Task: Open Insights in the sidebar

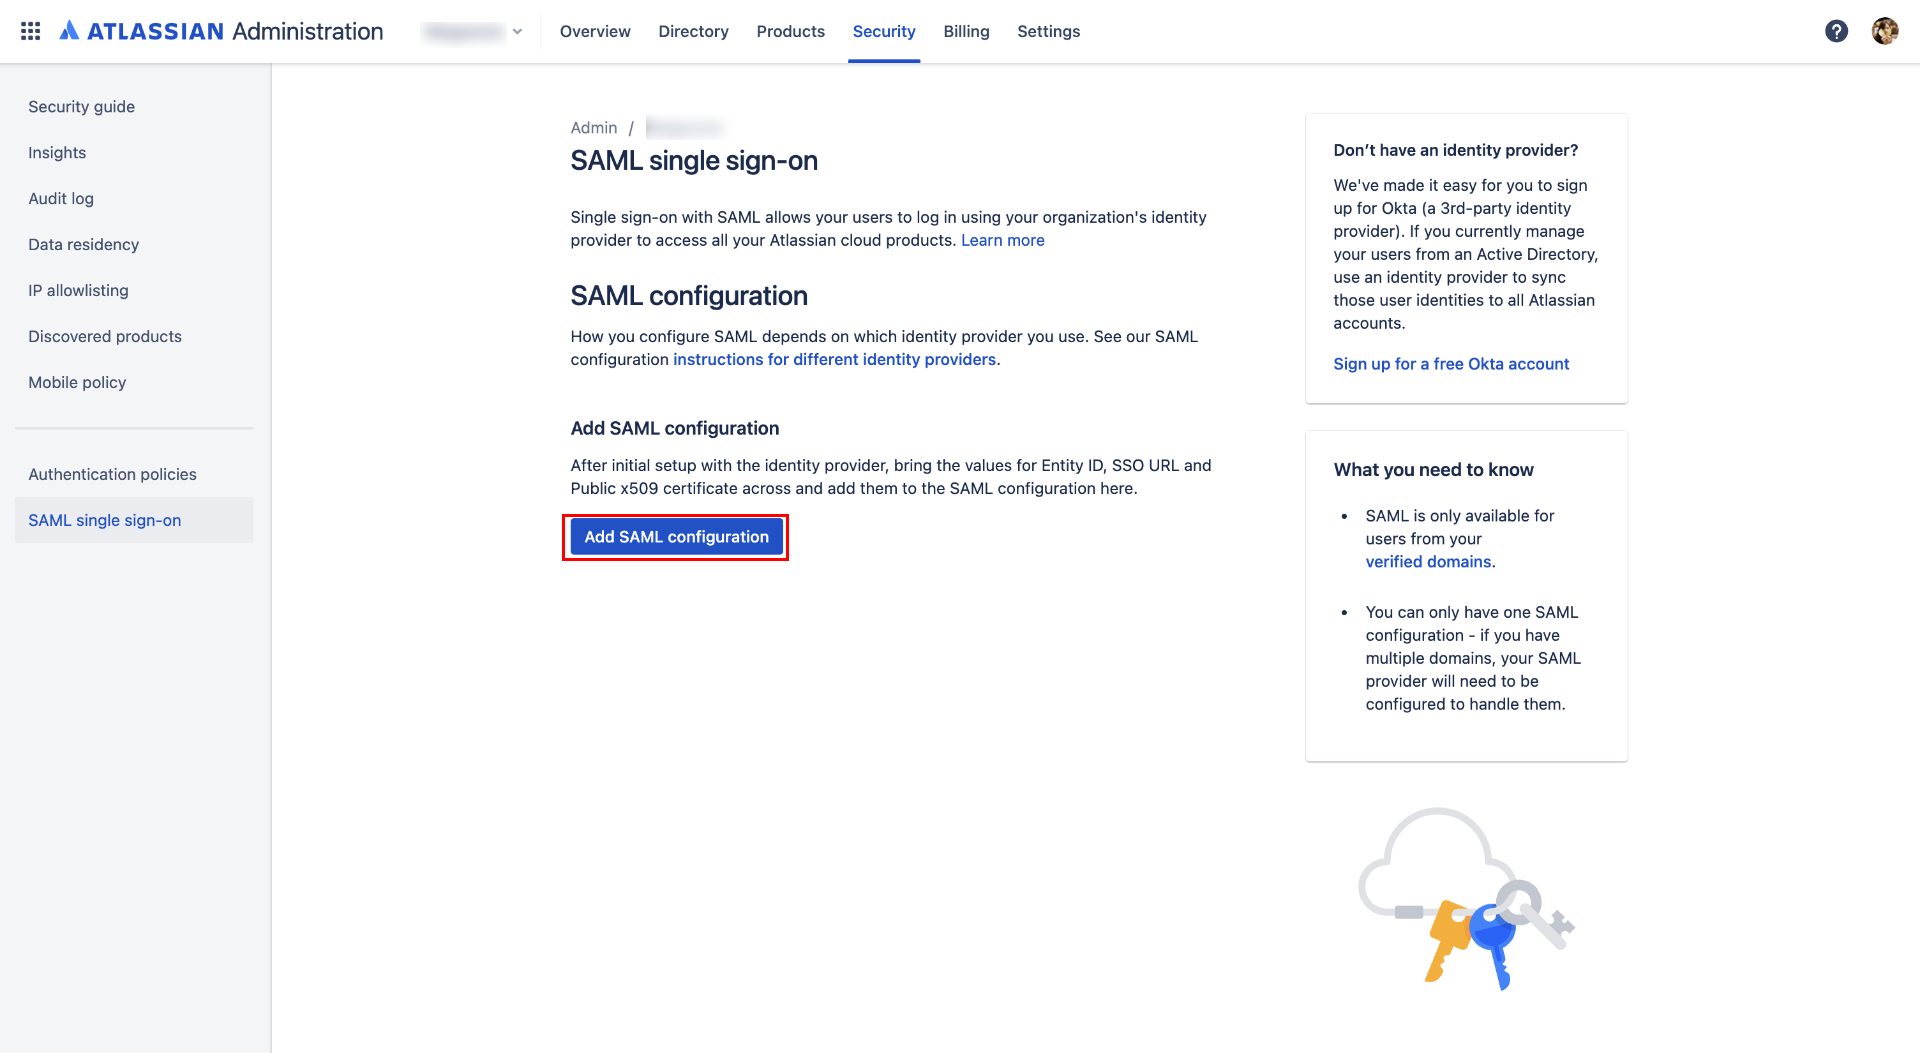Action: point(134,153)
